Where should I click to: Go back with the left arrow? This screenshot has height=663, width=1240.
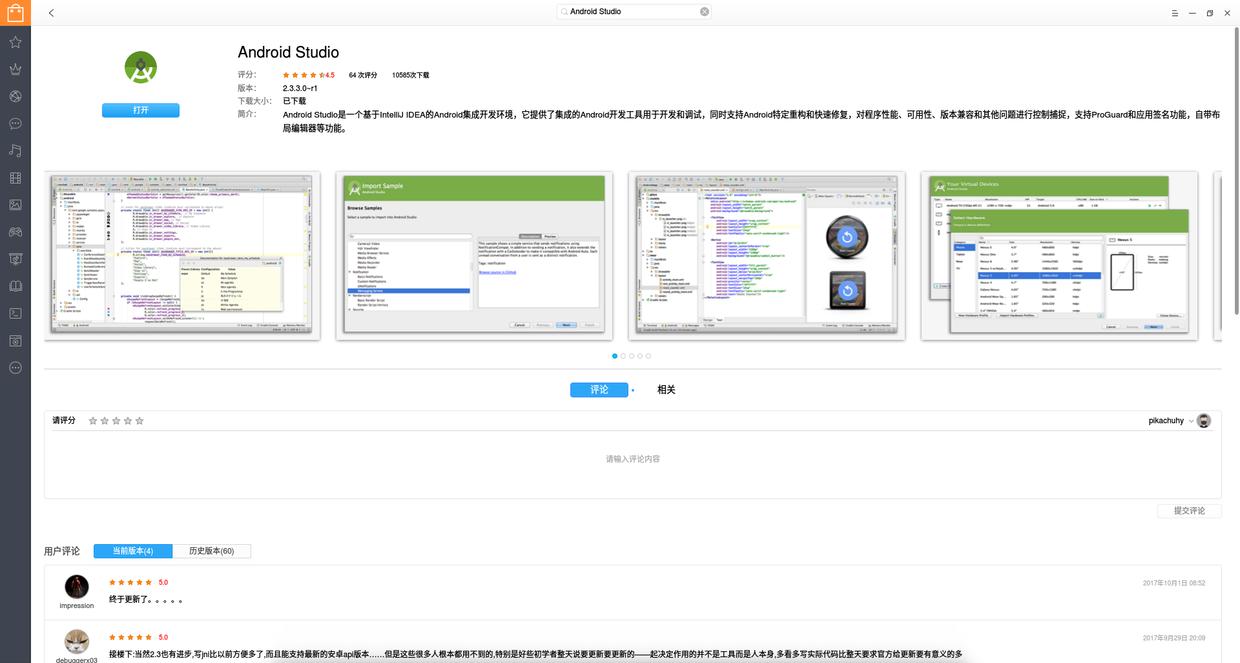pyautogui.click(x=51, y=13)
